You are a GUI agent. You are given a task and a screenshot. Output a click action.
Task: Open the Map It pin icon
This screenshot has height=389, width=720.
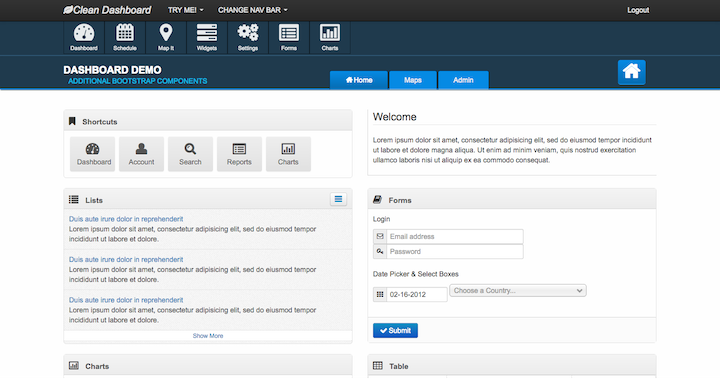point(166,38)
